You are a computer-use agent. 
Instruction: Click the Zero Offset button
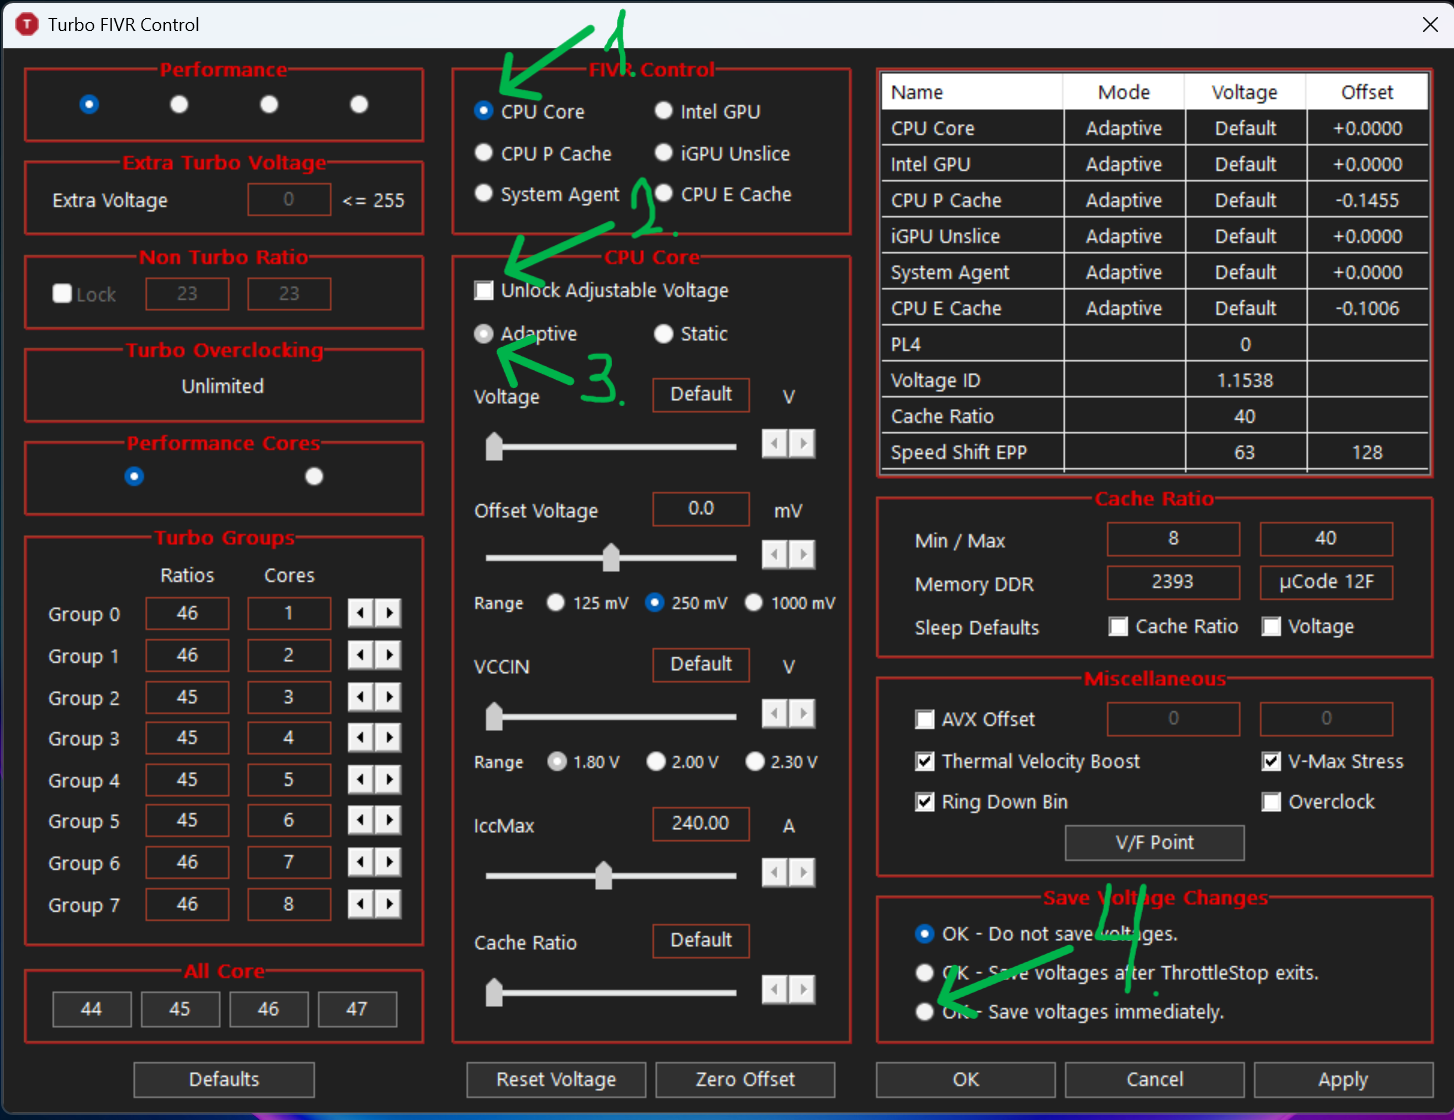(x=745, y=1080)
